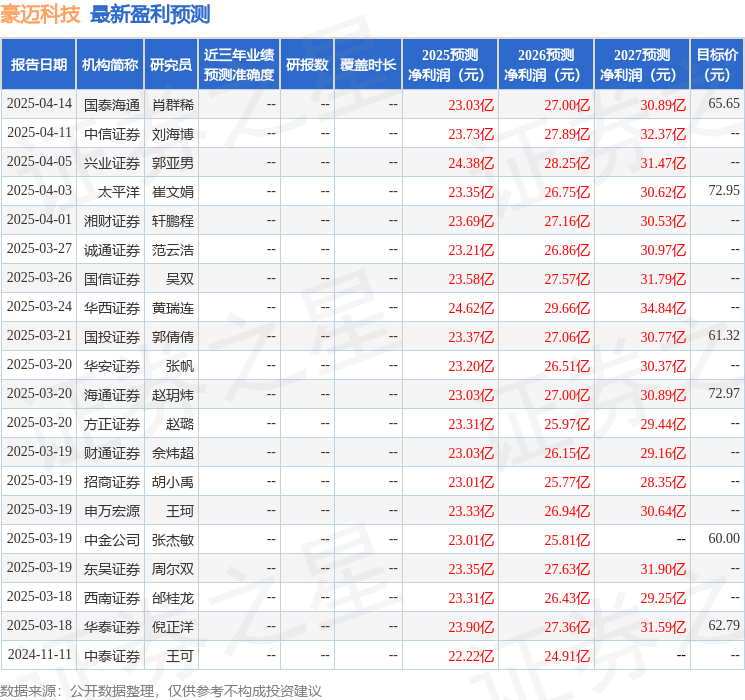Select the 东吴证券 institution cell
This screenshot has height=700, width=745.
click(112, 569)
